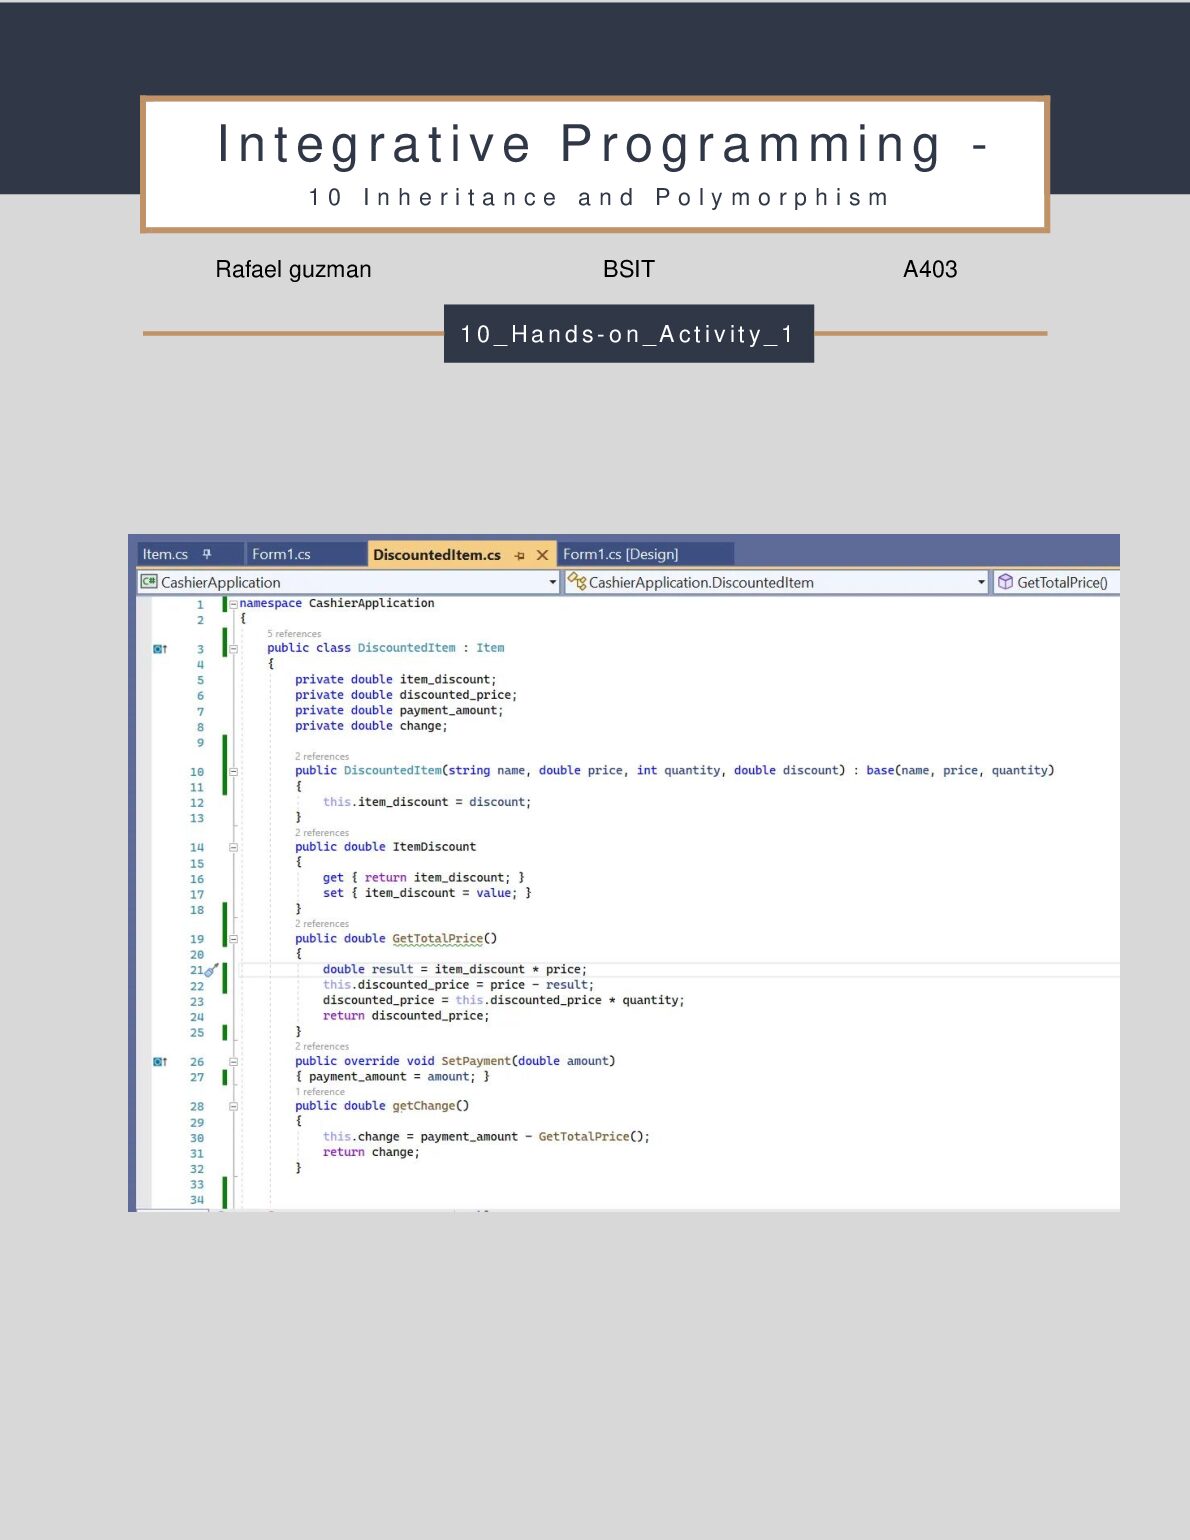This screenshot has width=1190, height=1540.
Task: Collapse the GetTotalPrice method on line 19
Action: (233, 939)
